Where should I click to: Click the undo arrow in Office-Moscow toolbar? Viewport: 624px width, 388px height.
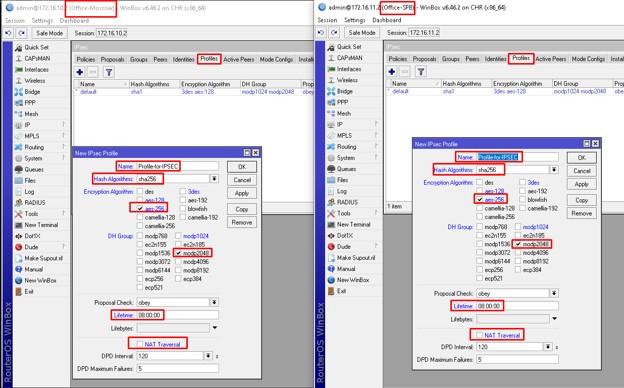[8, 33]
